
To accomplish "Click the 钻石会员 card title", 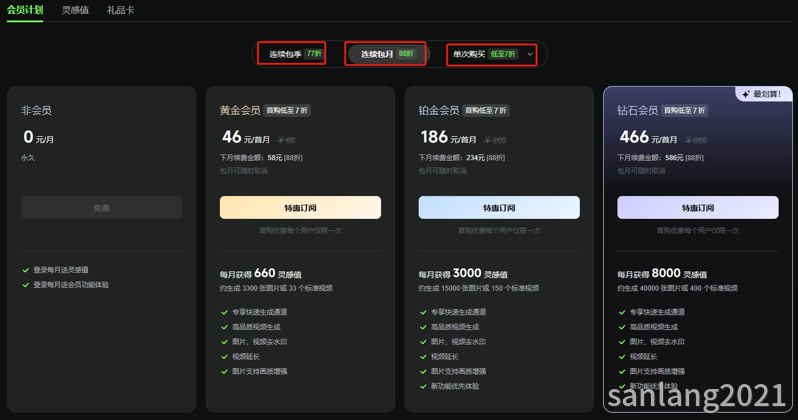I will coord(638,110).
